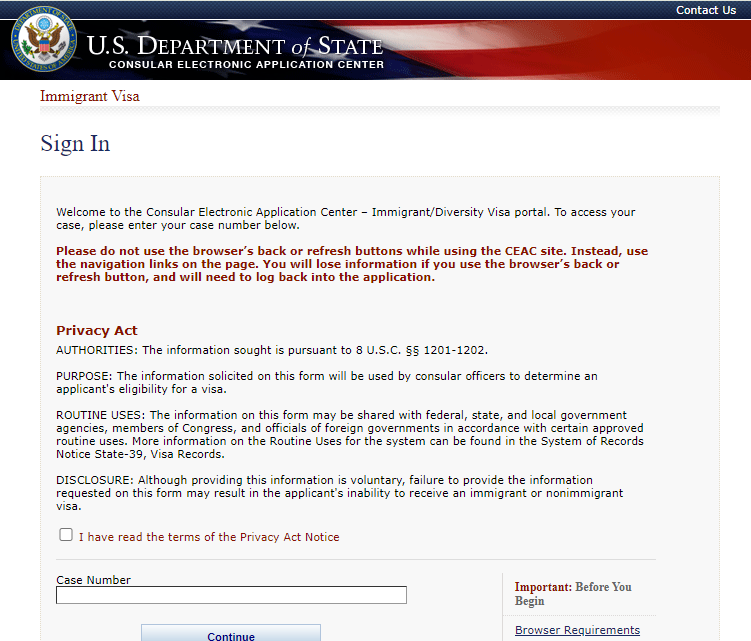Open the Contact Us link
Viewport: 751px width, 641px height.
pos(705,10)
